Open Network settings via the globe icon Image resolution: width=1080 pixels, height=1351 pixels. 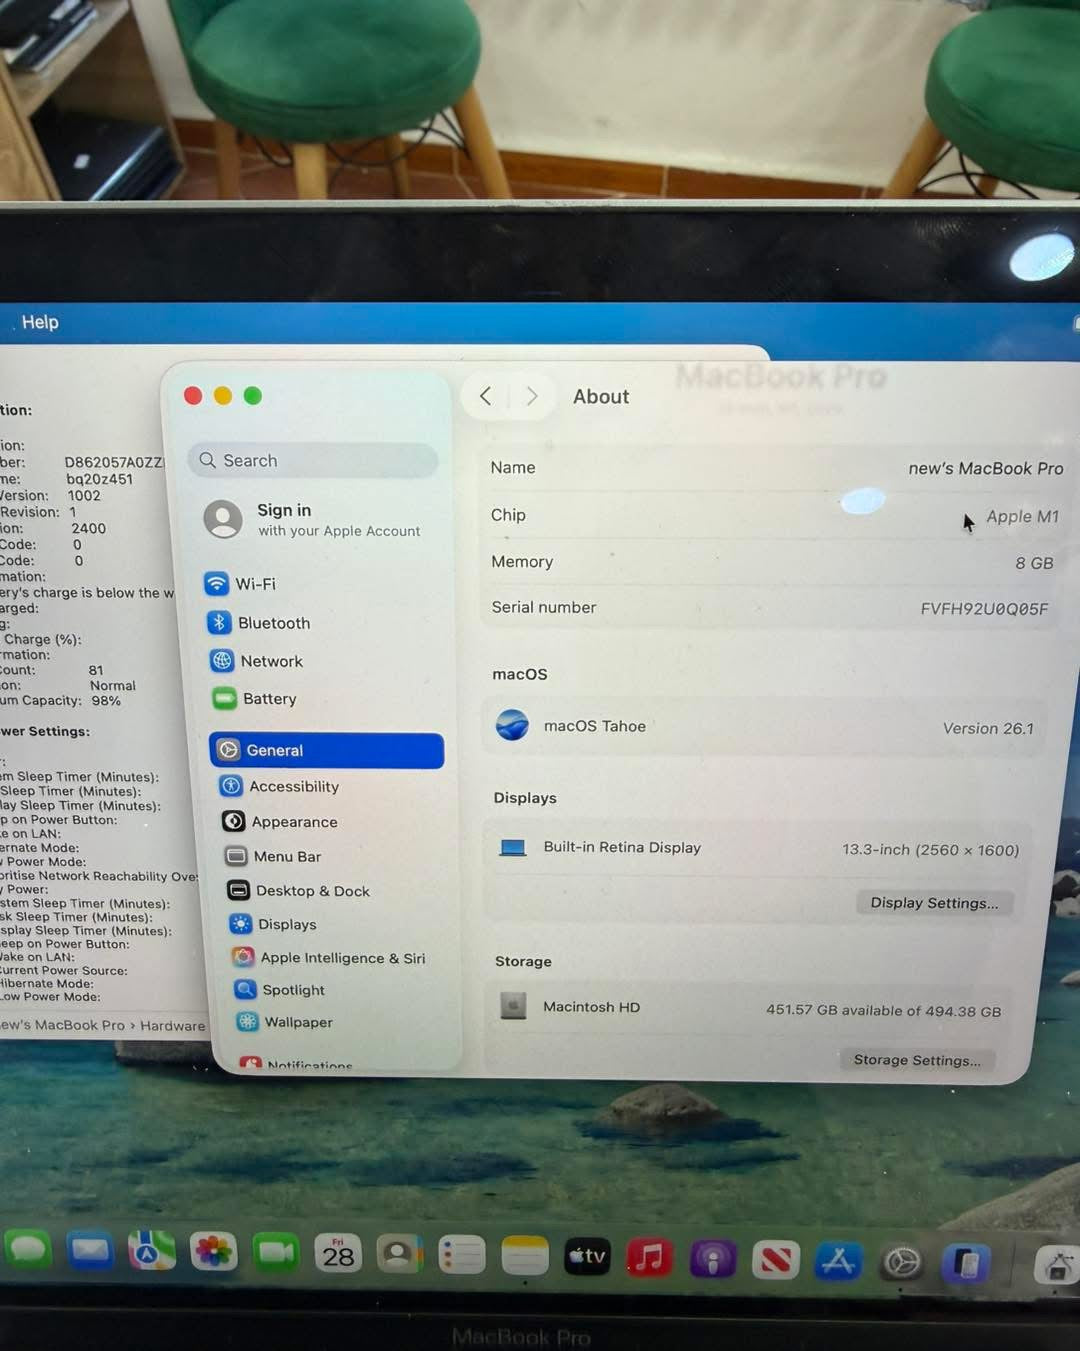tap(221, 661)
